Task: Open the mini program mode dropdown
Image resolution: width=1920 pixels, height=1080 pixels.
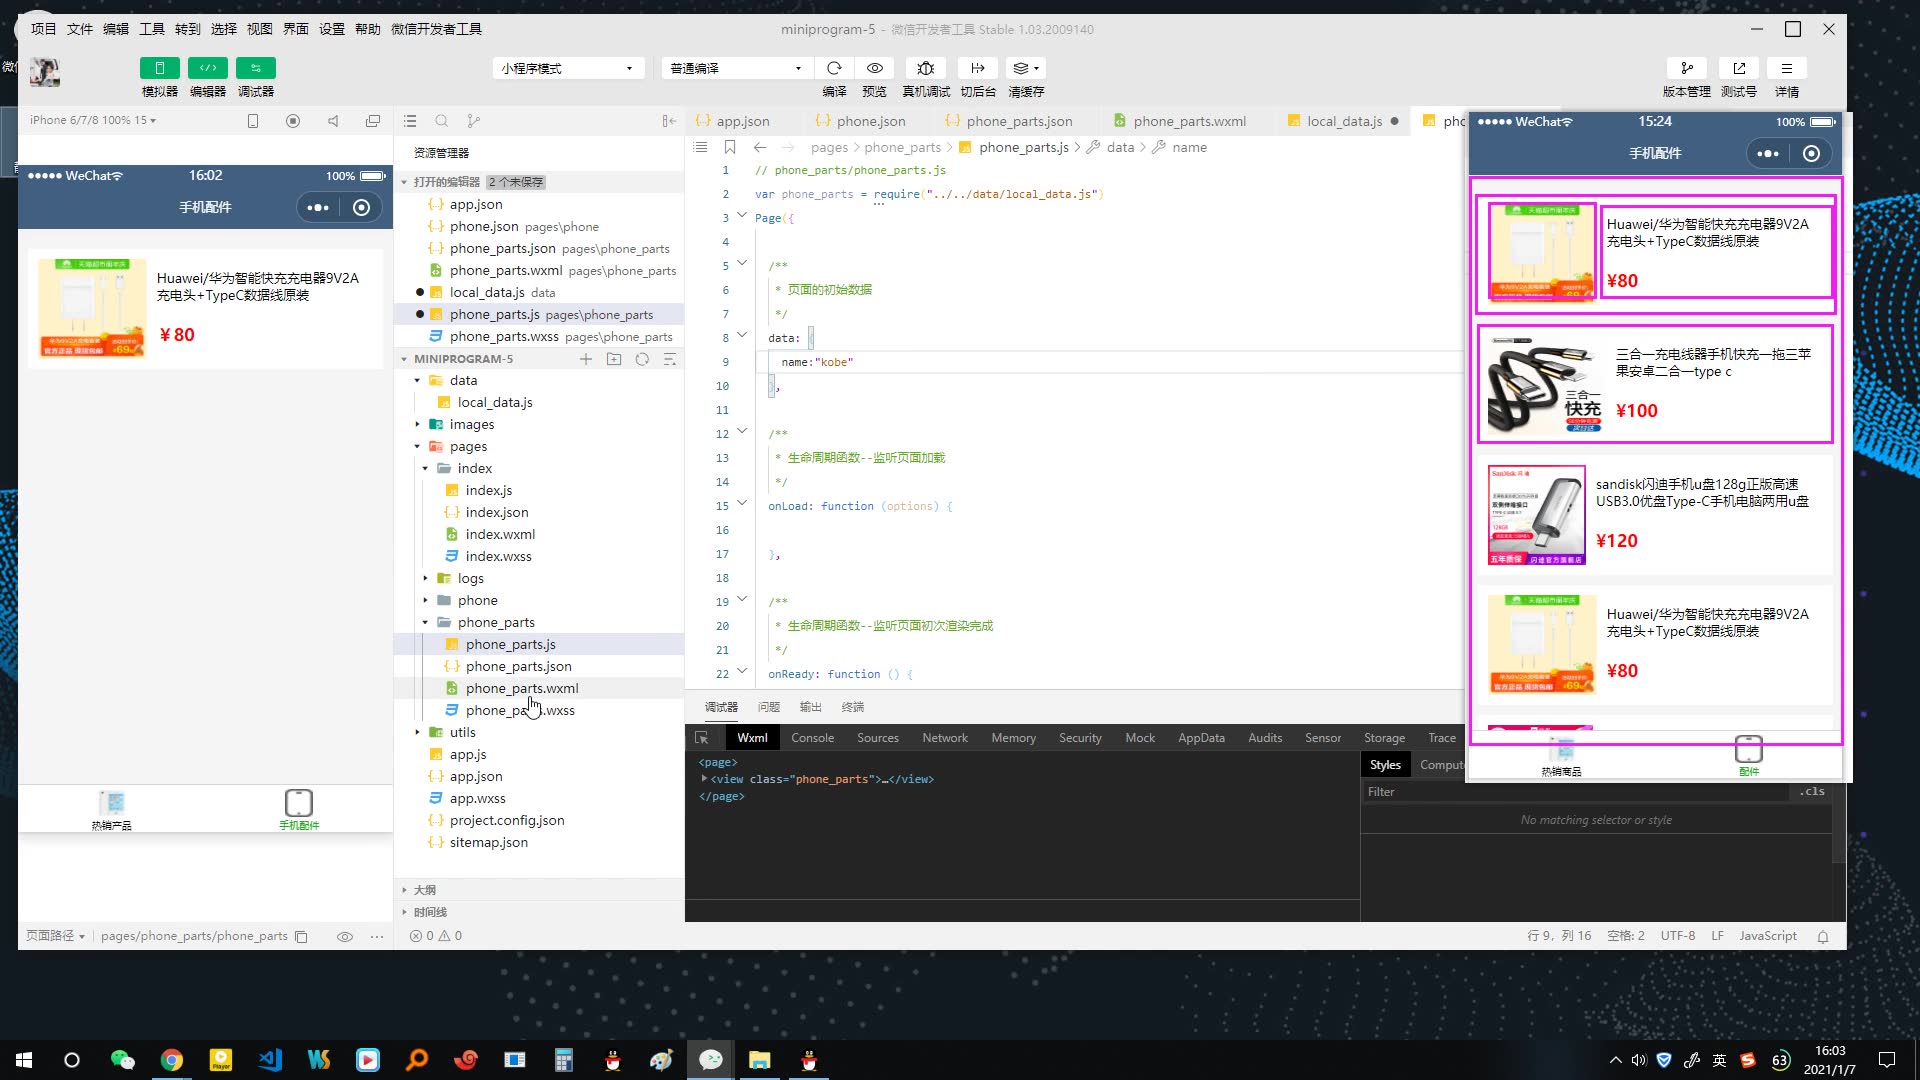Action: click(567, 68)
